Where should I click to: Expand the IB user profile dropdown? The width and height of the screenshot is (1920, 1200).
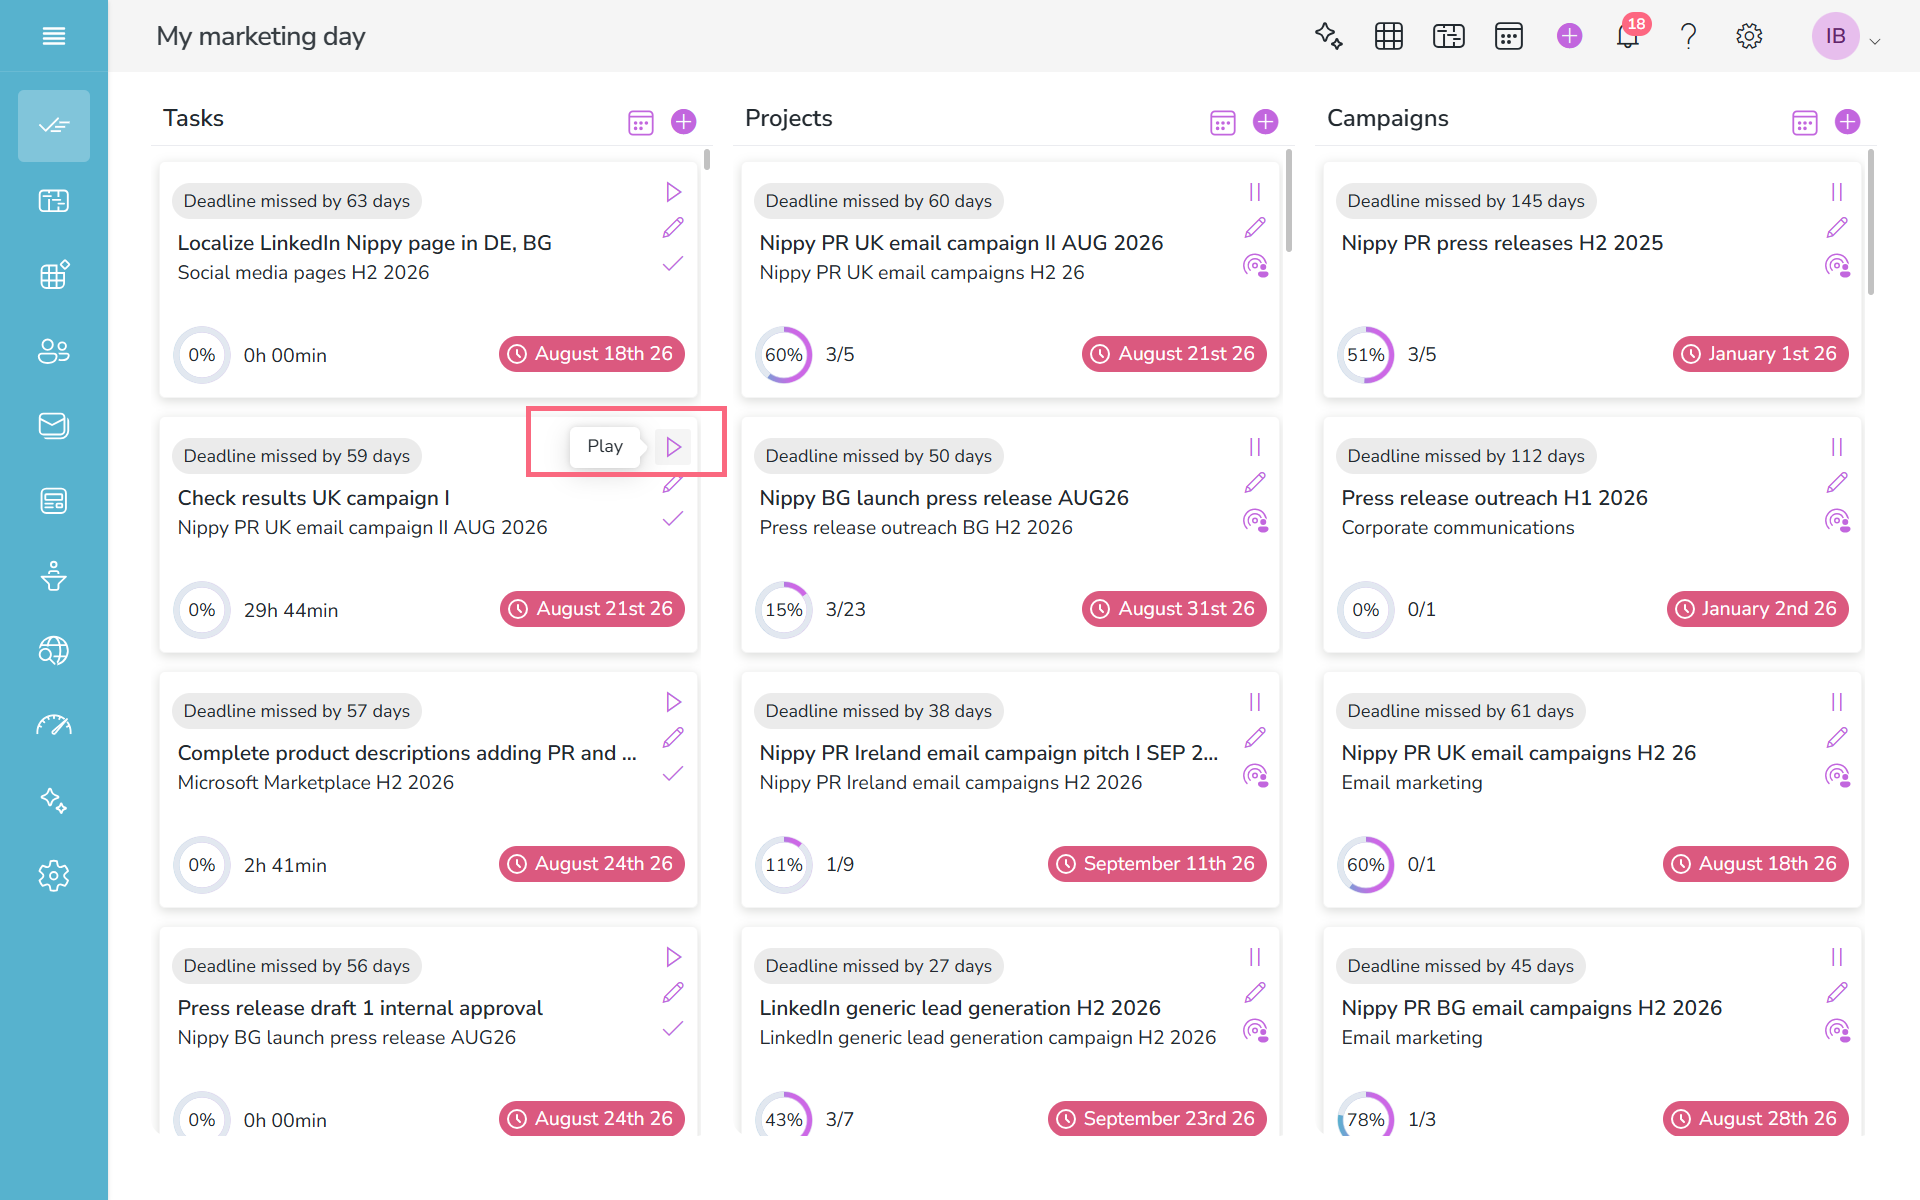point(1875,41)
